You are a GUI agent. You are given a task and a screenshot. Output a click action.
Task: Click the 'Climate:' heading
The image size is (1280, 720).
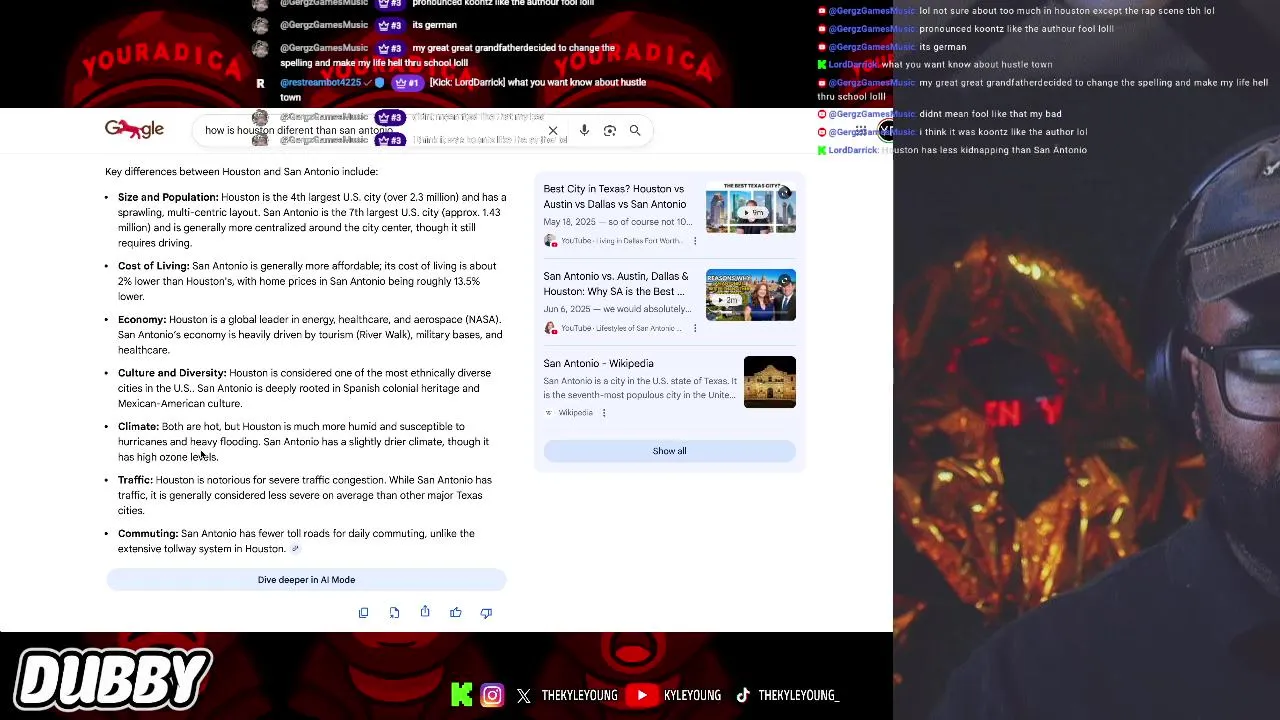pos(138,427)
